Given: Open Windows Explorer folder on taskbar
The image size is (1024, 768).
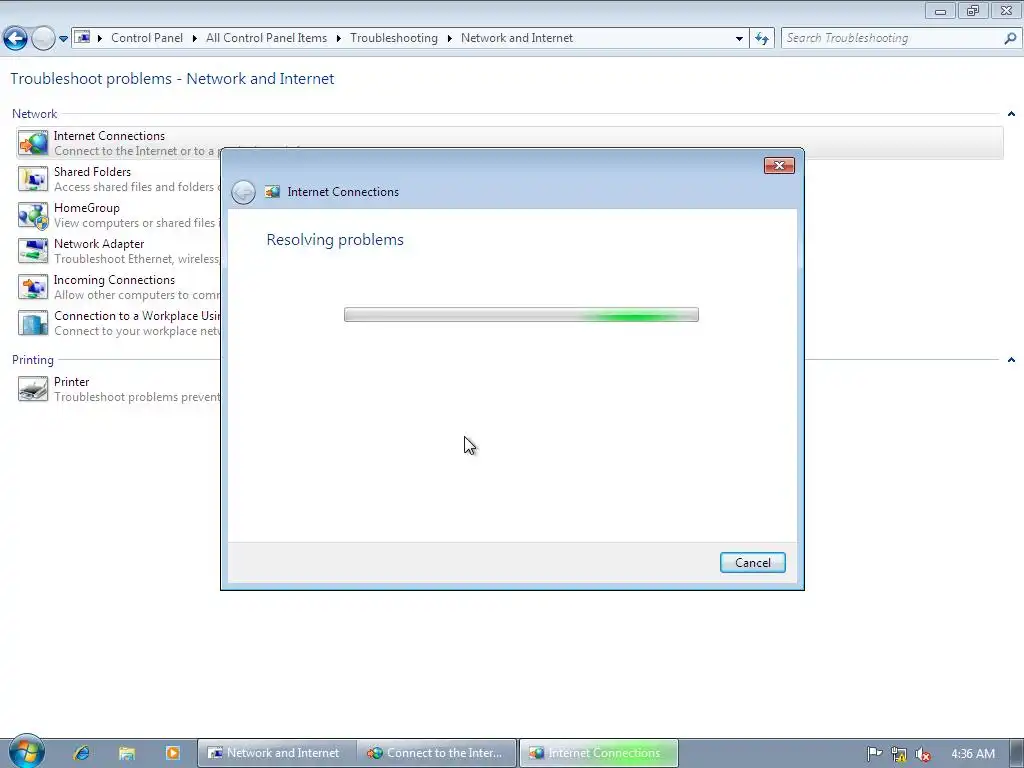Looking at the screenshot, I should coord(127,753).
